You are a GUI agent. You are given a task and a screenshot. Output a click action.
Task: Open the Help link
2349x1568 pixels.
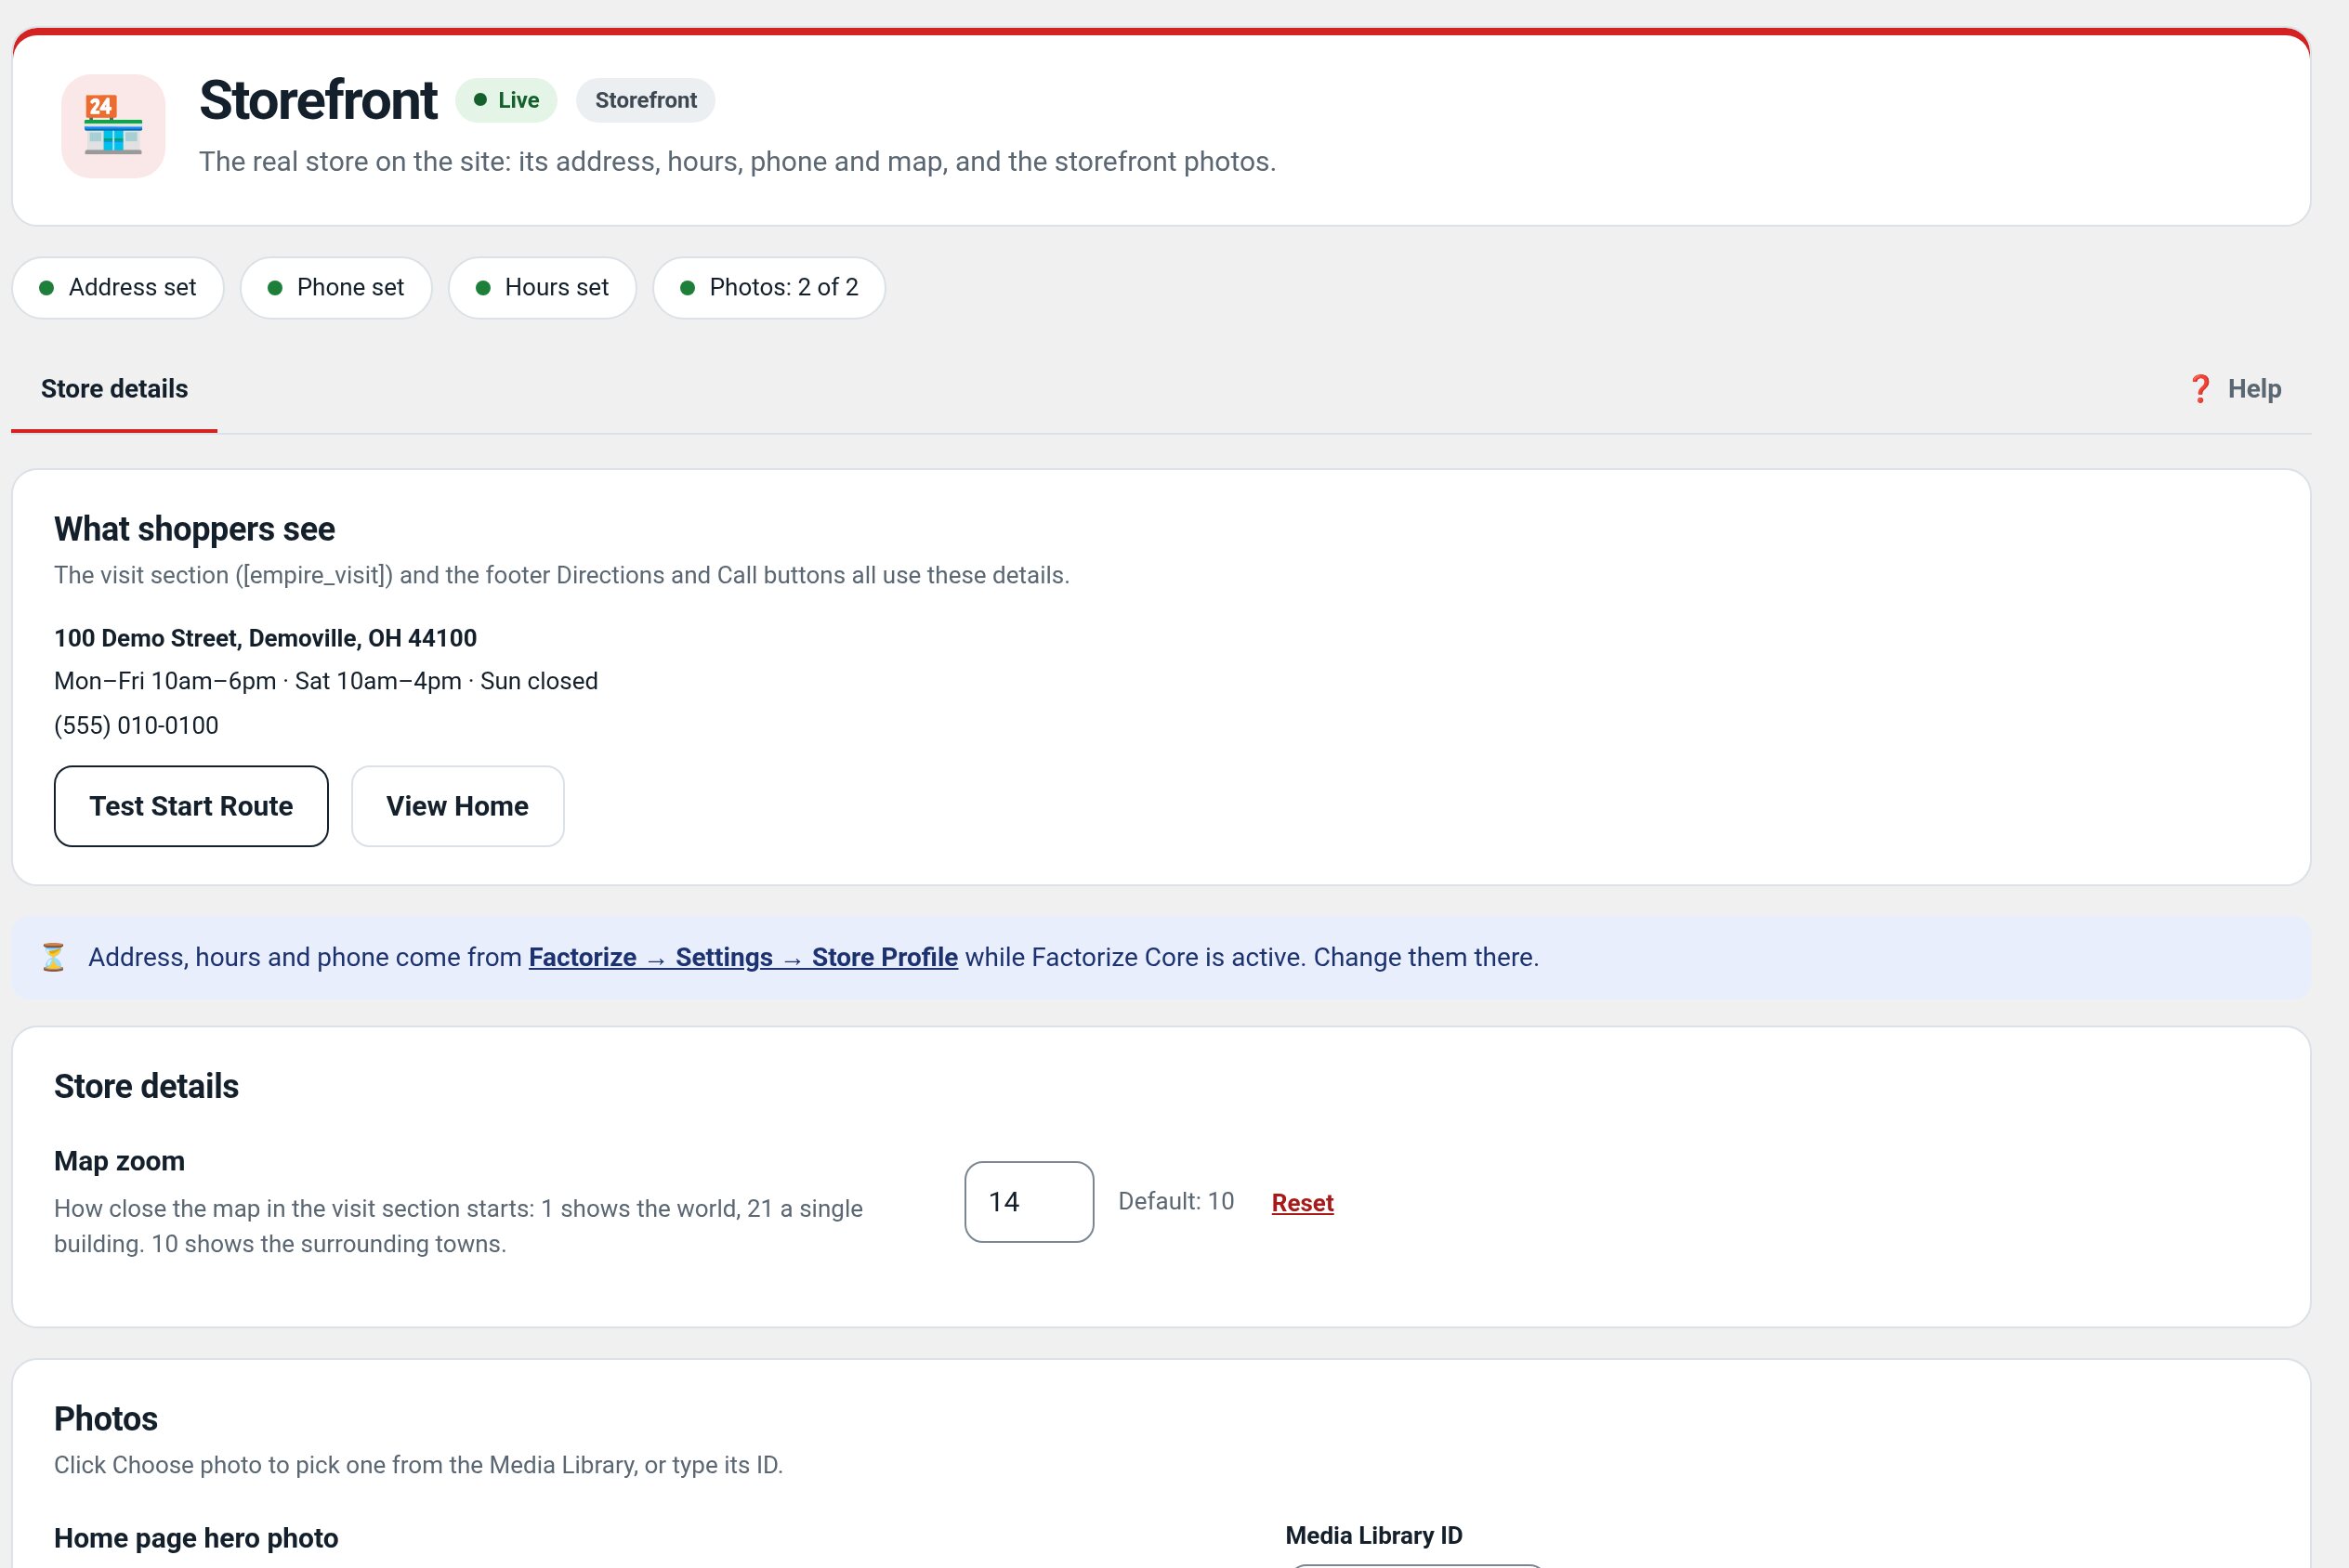click(x=2236, y=389)
